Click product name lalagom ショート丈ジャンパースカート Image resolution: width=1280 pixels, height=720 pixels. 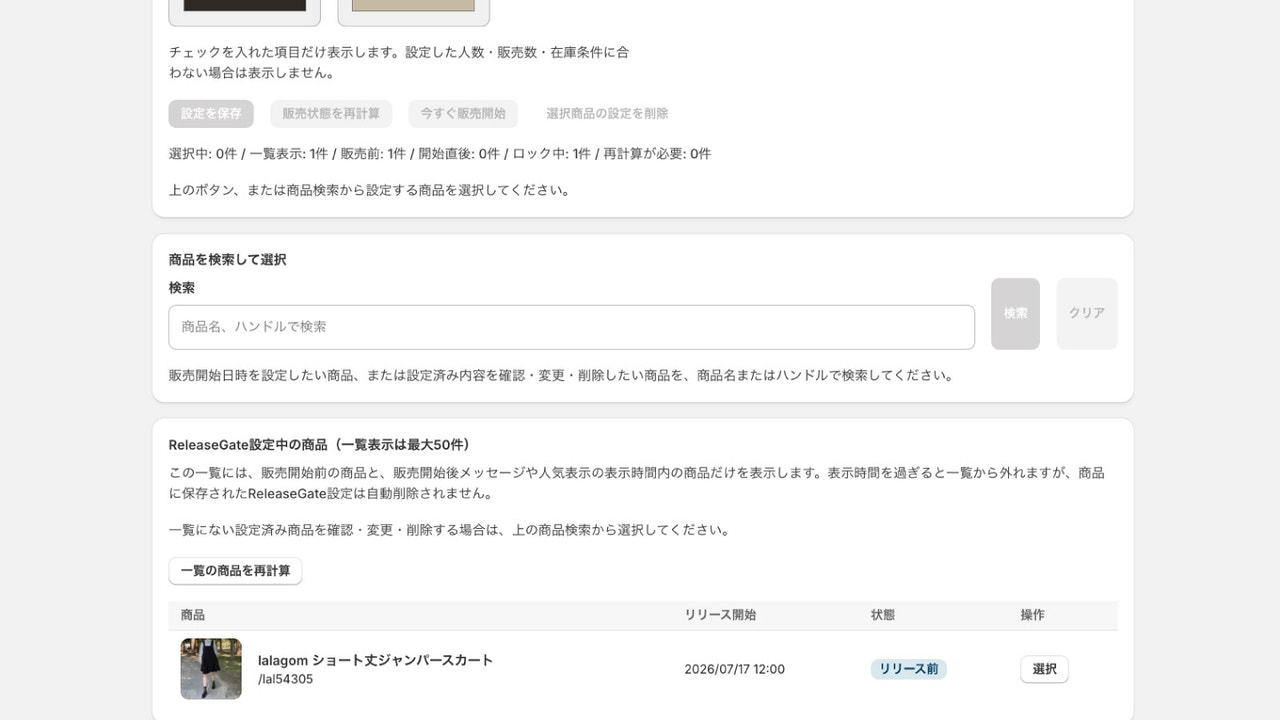(375, 660)
